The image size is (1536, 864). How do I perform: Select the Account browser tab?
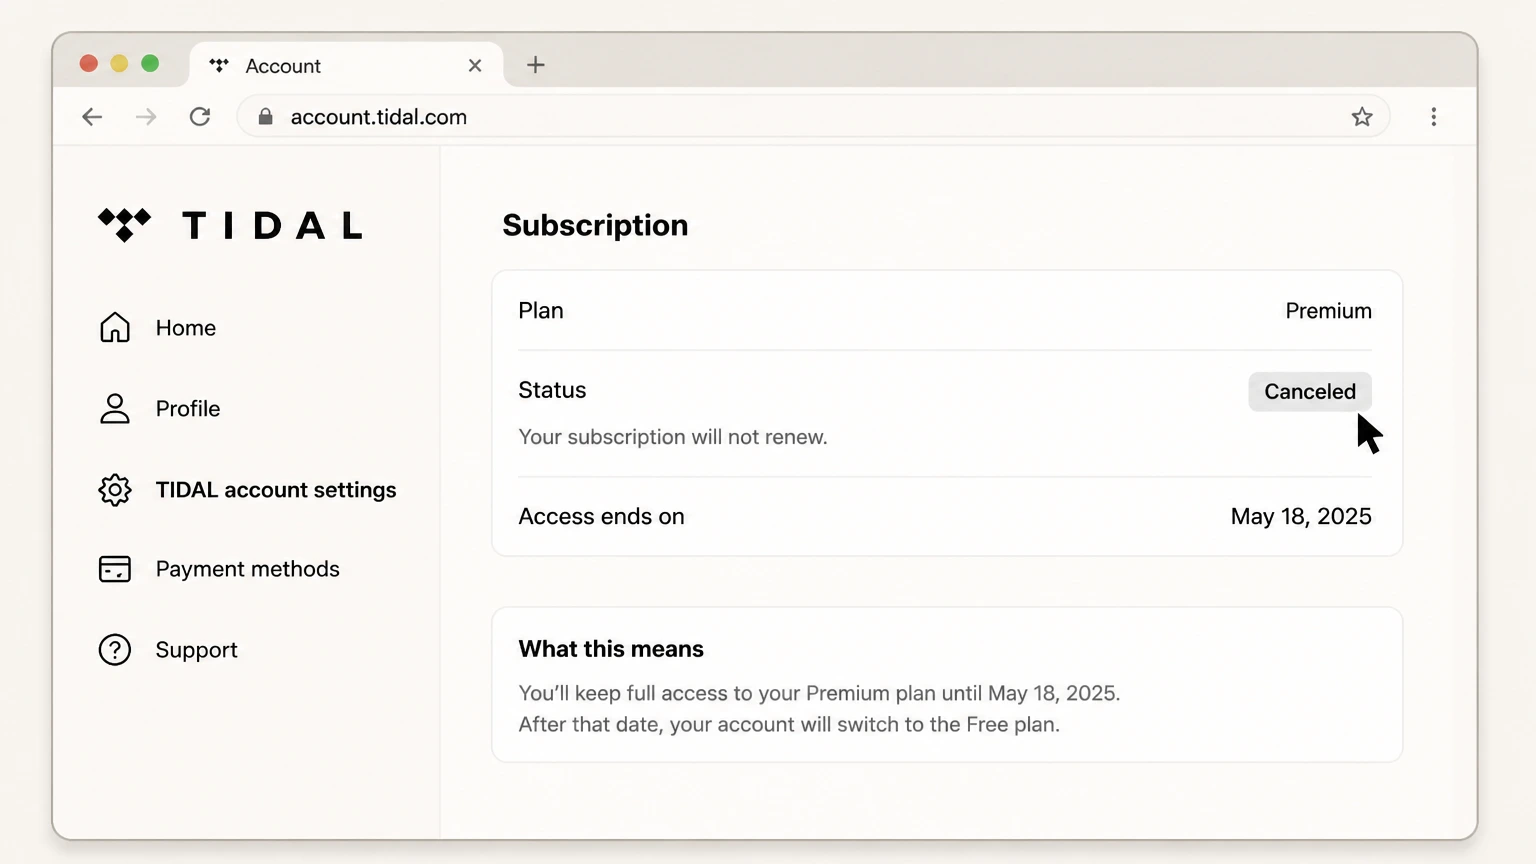(345, 65)
